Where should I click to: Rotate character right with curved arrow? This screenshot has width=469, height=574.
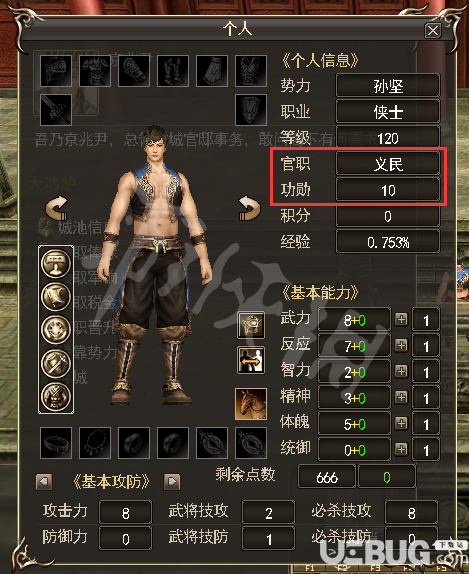pyautogui.click(x=249, y=208)
